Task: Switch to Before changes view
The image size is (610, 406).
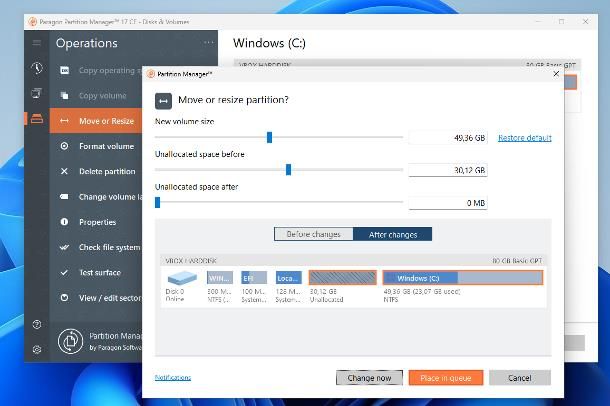Action: [314, 234]
